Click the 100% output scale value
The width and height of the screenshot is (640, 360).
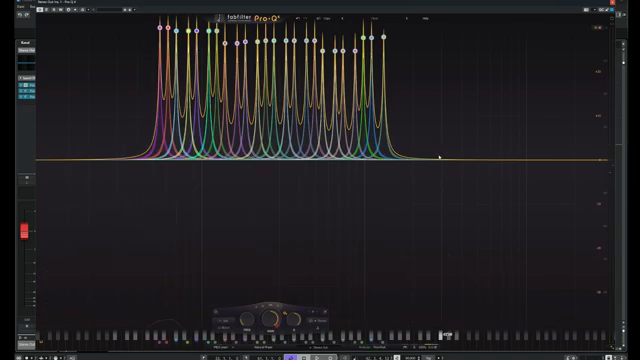pos(422,347)
